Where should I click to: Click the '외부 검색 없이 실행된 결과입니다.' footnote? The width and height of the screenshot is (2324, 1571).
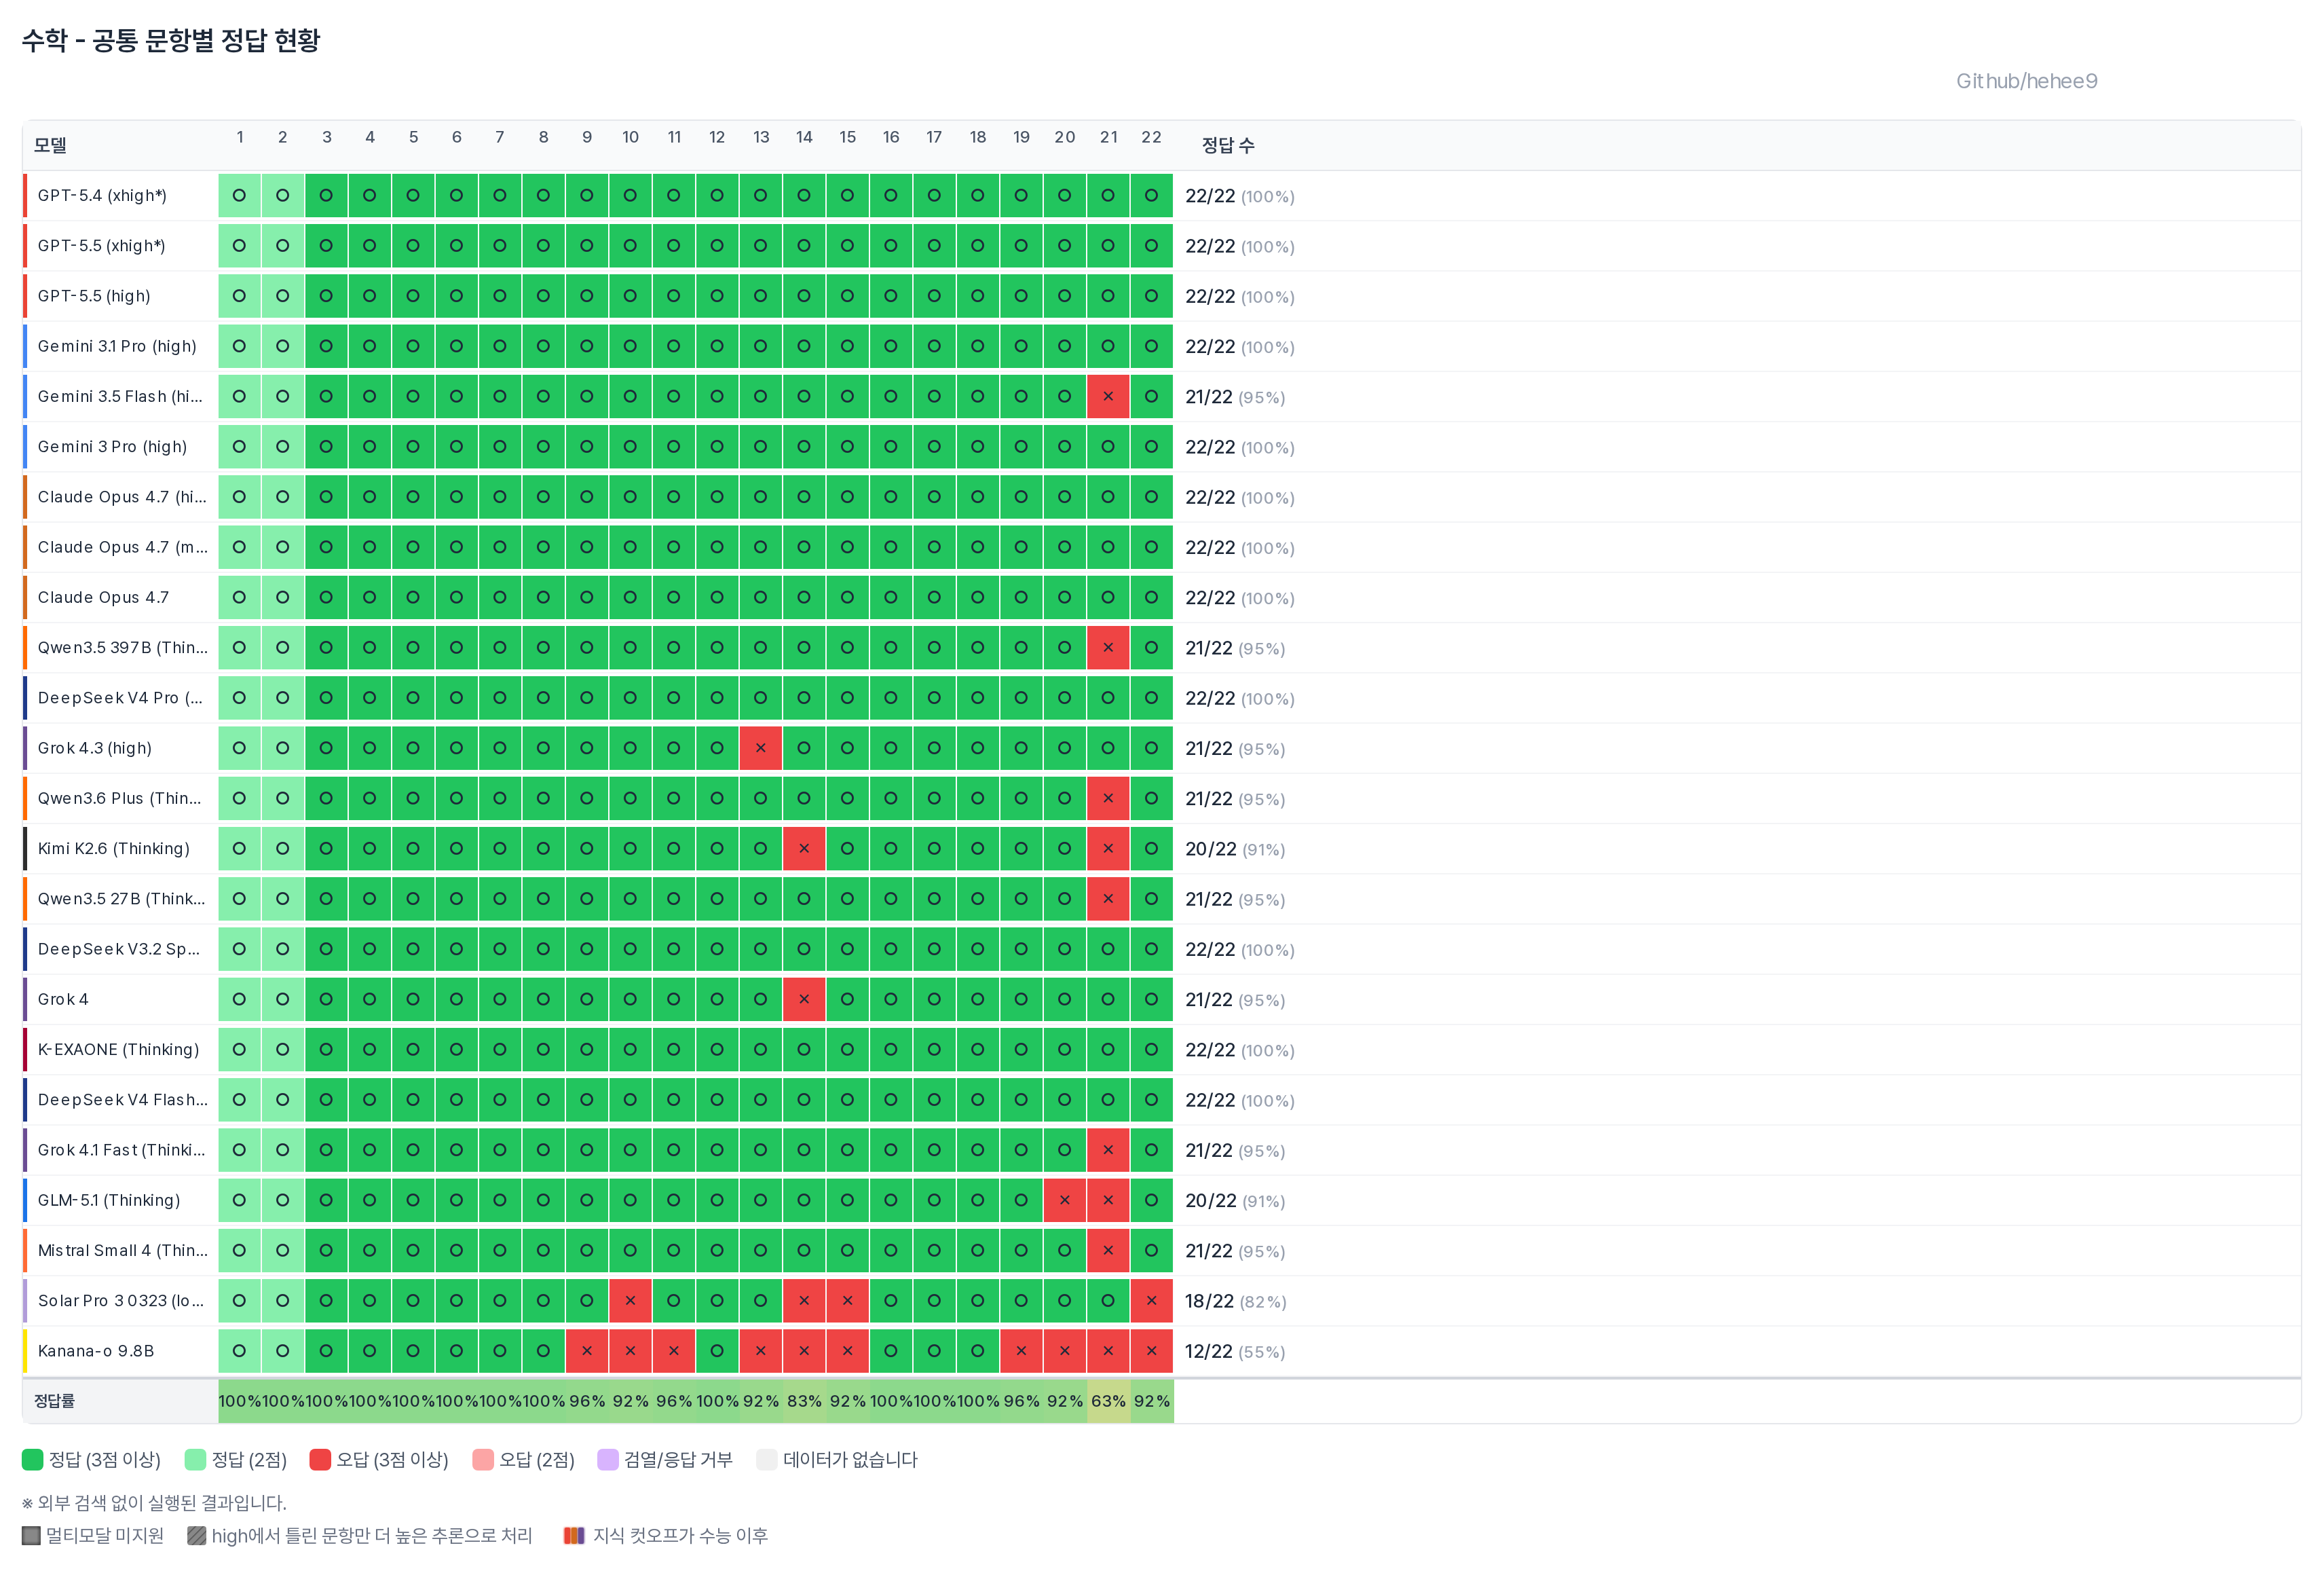[154, 1502]
